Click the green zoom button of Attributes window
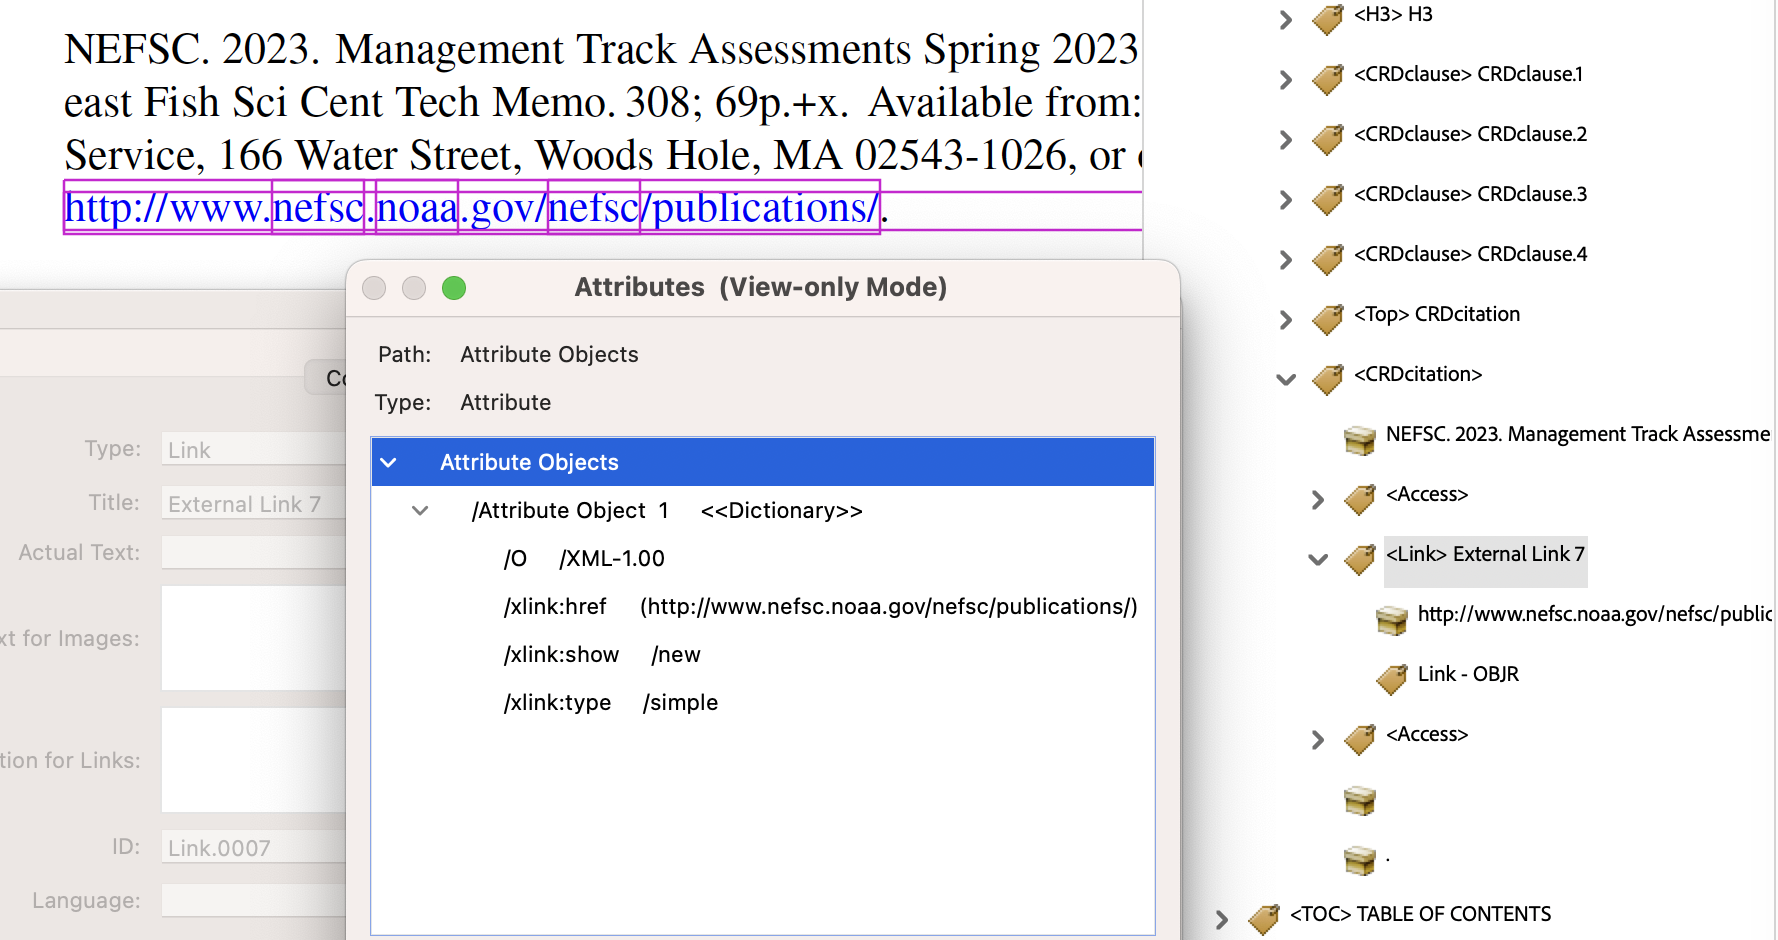Screen dimensions: 1778x940 [454, 288]
